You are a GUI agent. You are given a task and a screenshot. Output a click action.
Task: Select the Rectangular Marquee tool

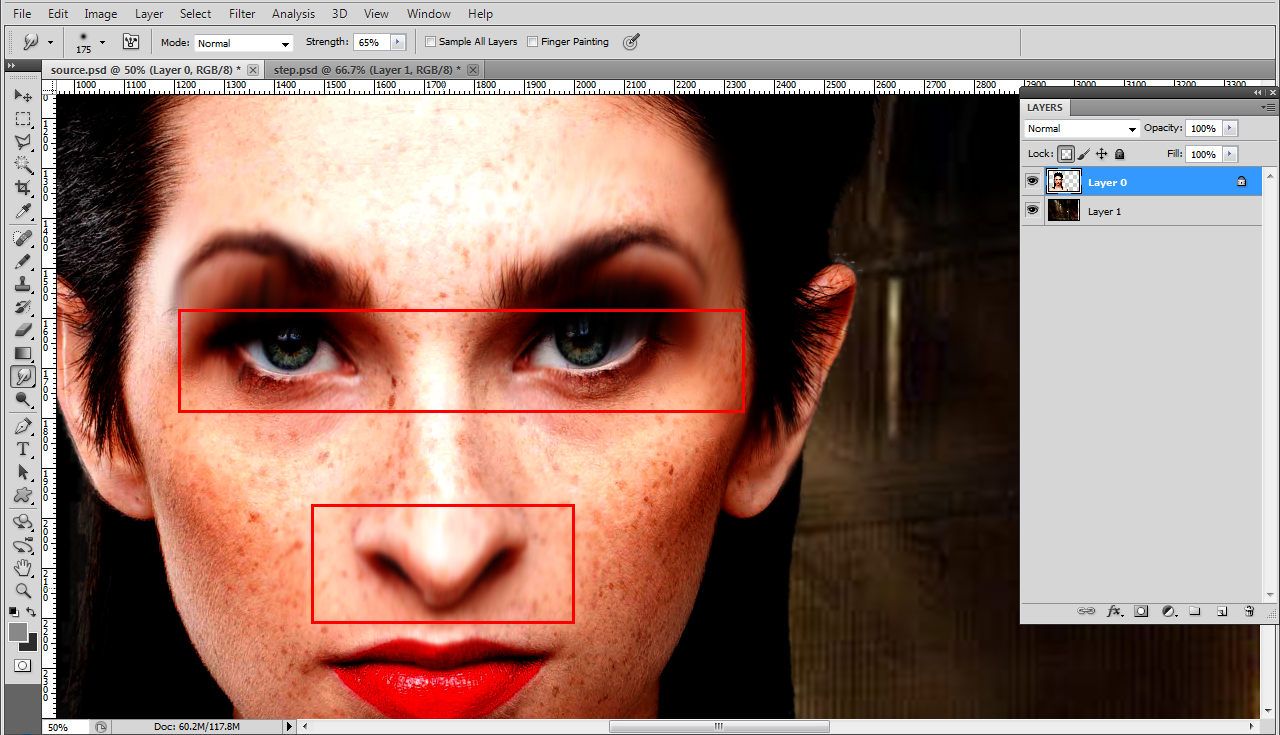pos(23,119)
